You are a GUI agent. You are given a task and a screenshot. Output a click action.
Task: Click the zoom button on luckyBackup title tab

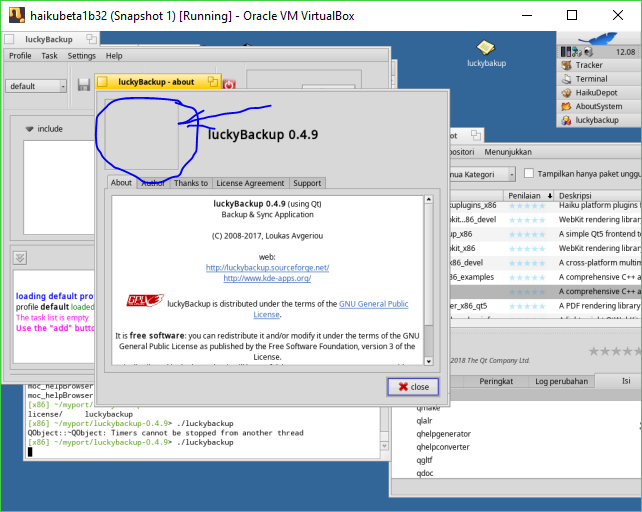pos(91,39)
